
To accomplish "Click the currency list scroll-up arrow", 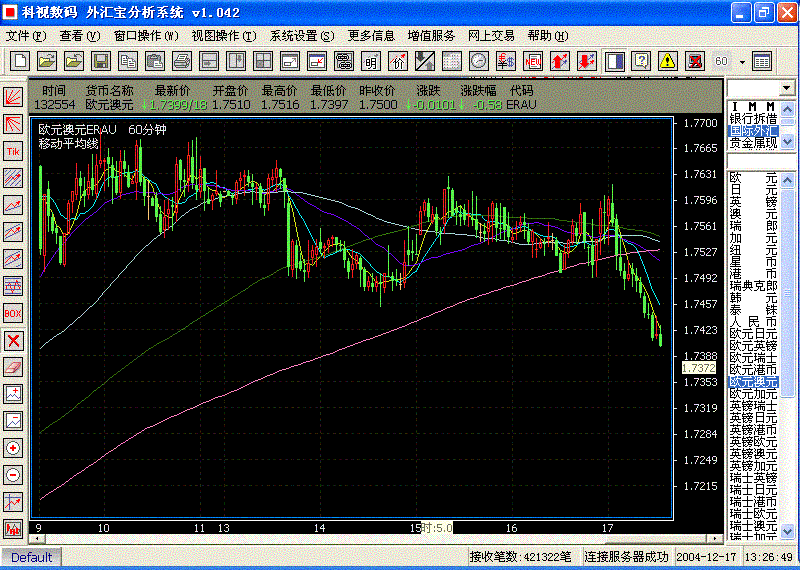I will pos(788,180).
